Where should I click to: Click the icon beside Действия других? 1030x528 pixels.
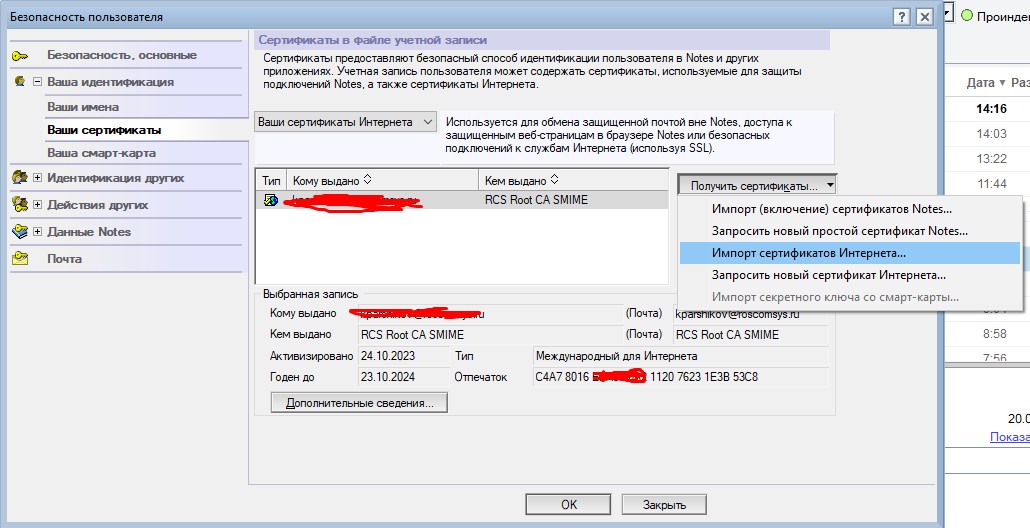(x=20, y=205)
